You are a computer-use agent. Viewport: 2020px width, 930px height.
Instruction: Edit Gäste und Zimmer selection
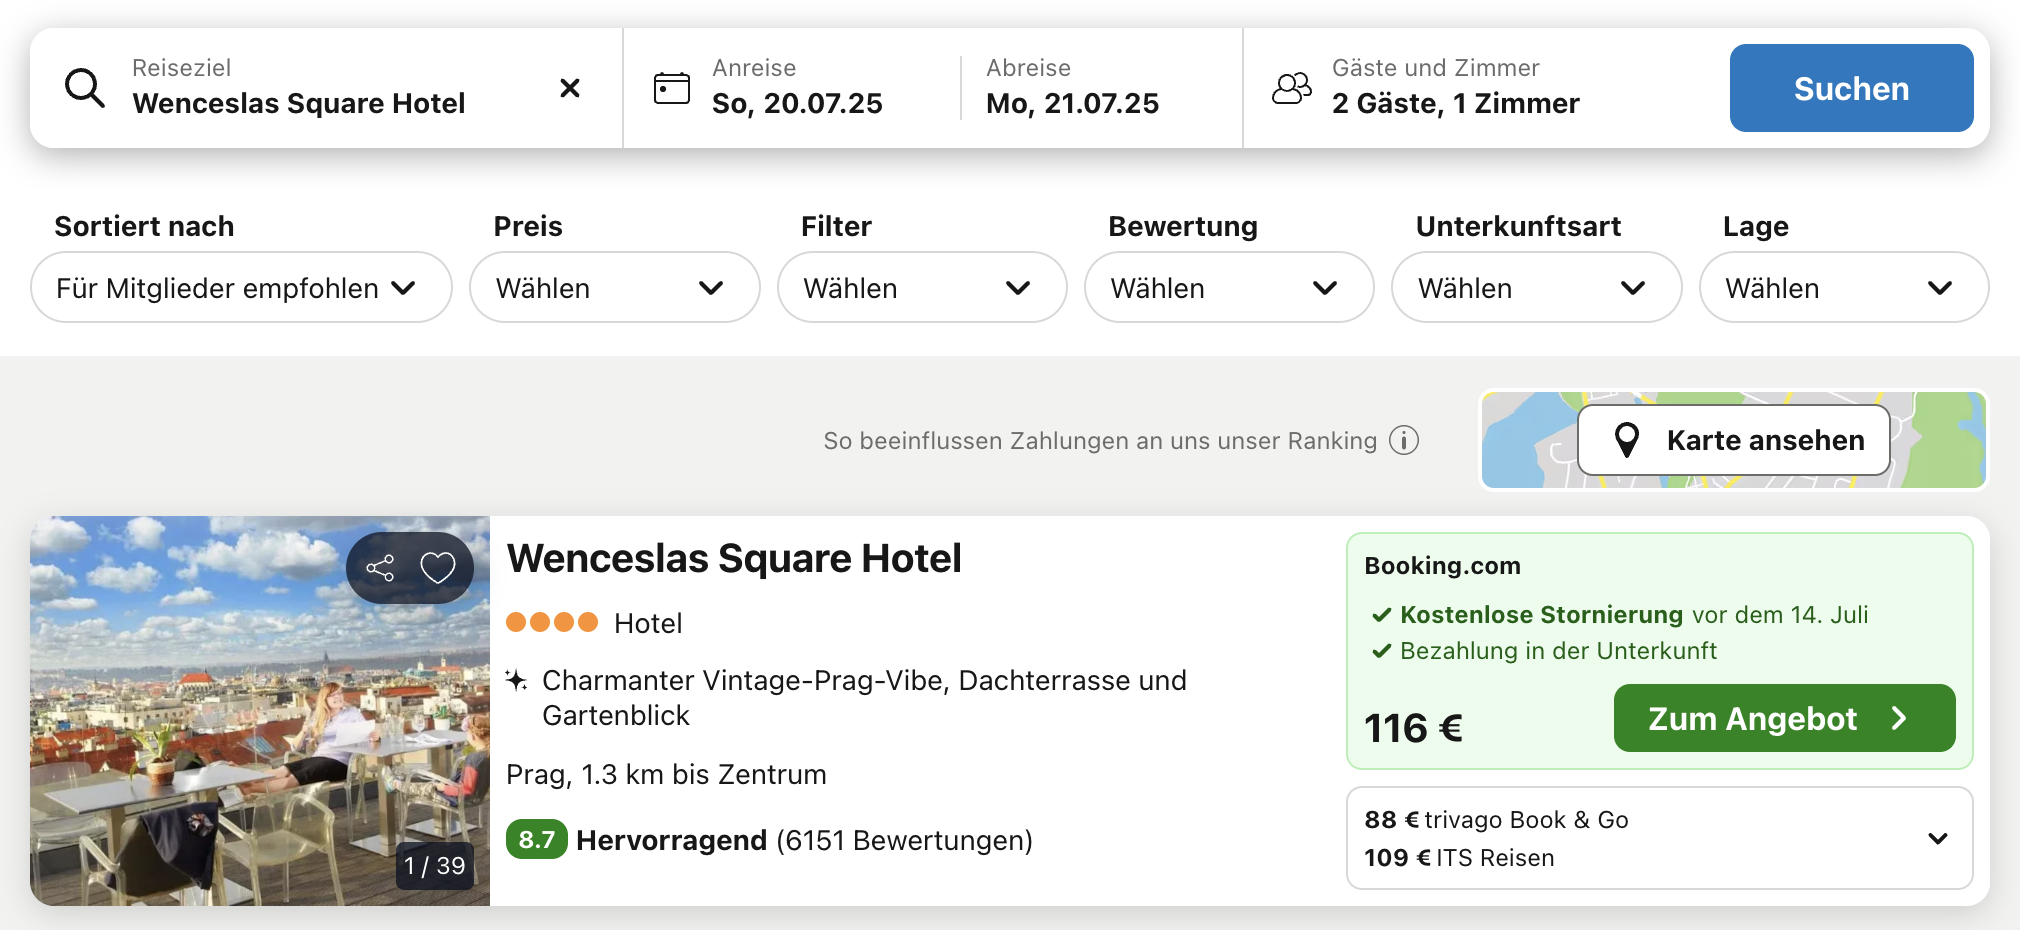1455,88
